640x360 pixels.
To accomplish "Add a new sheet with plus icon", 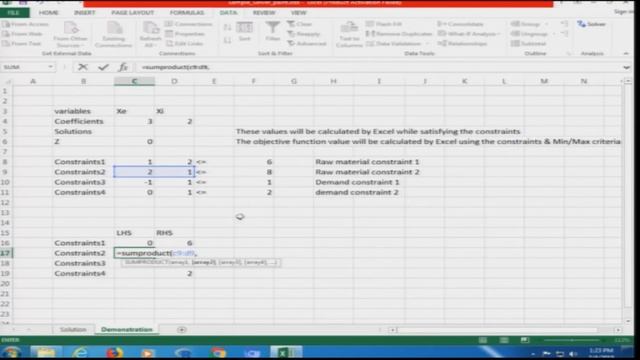I will (x=182, y=329).
